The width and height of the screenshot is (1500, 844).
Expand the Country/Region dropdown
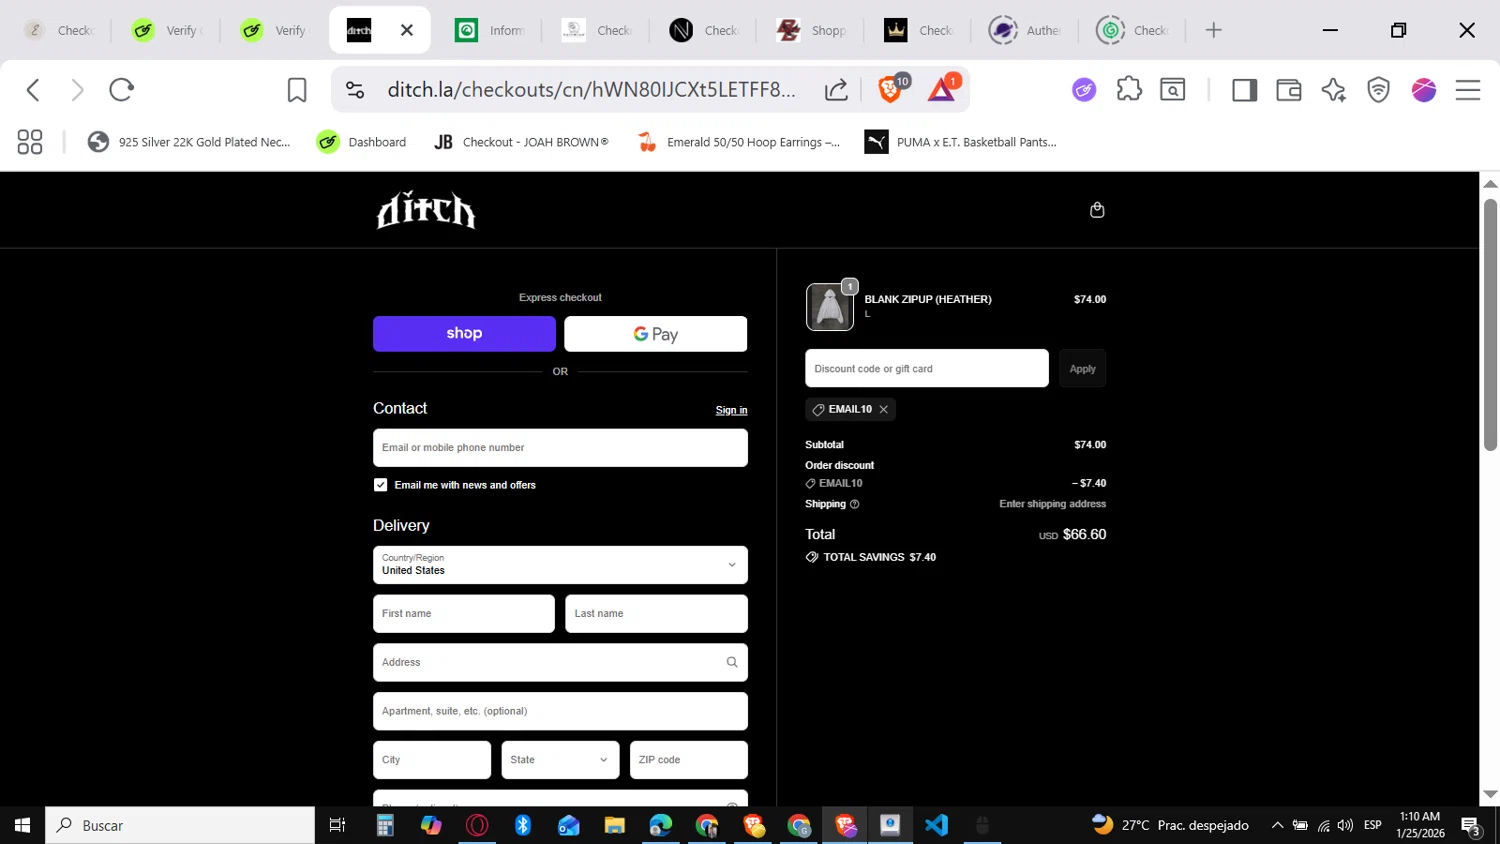pos(560,565)
